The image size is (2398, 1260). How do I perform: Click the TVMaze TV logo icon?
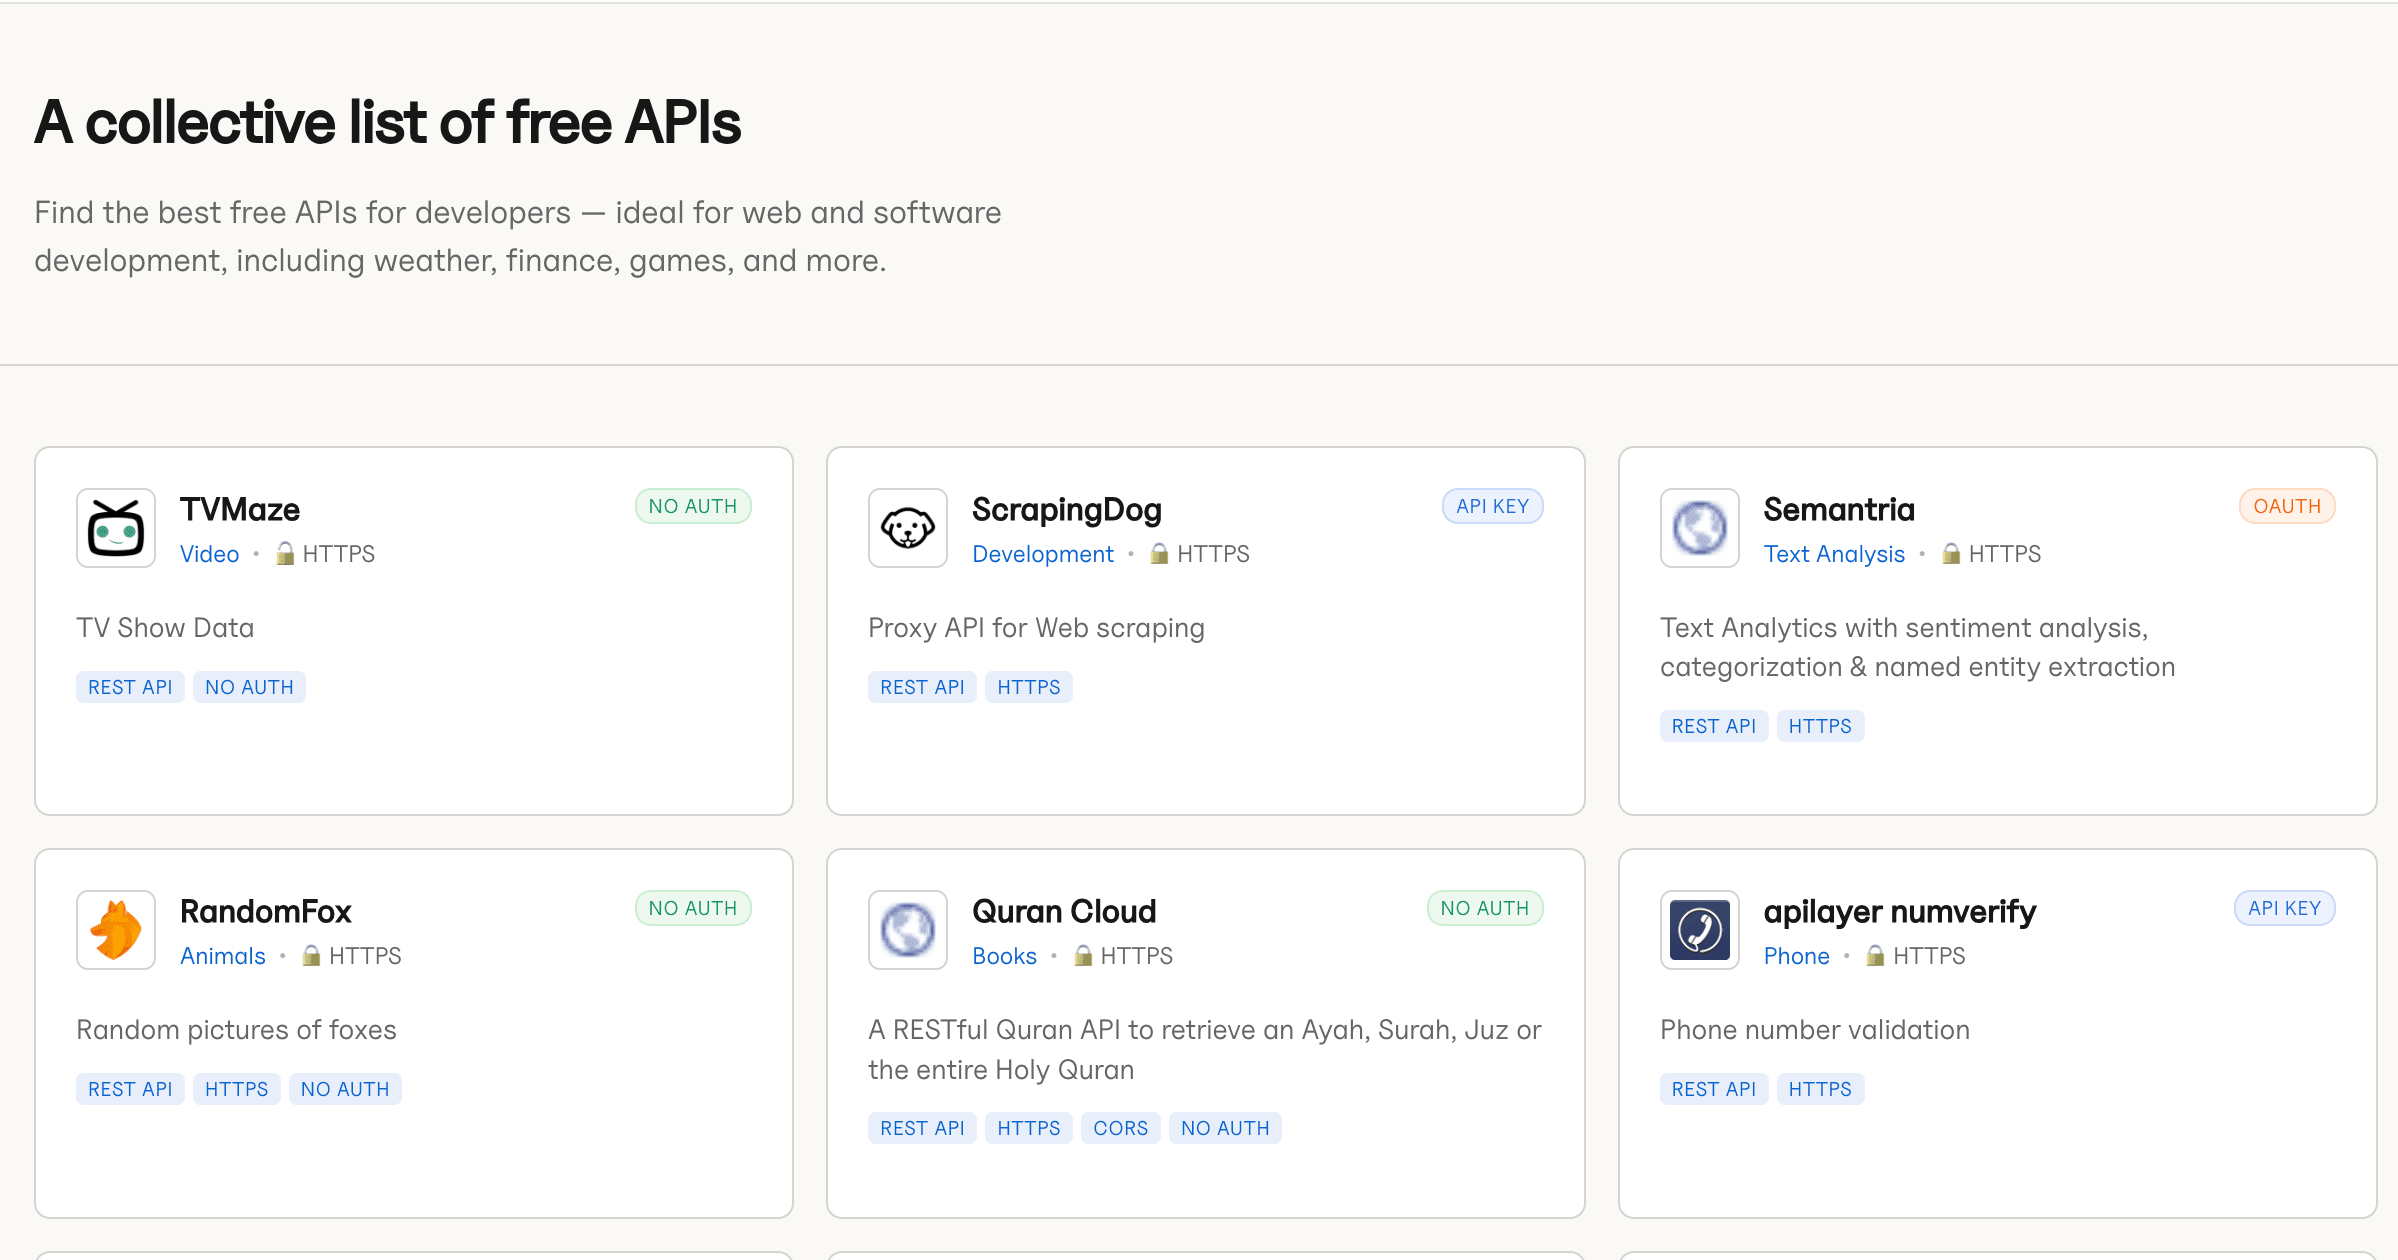point(116,528)
